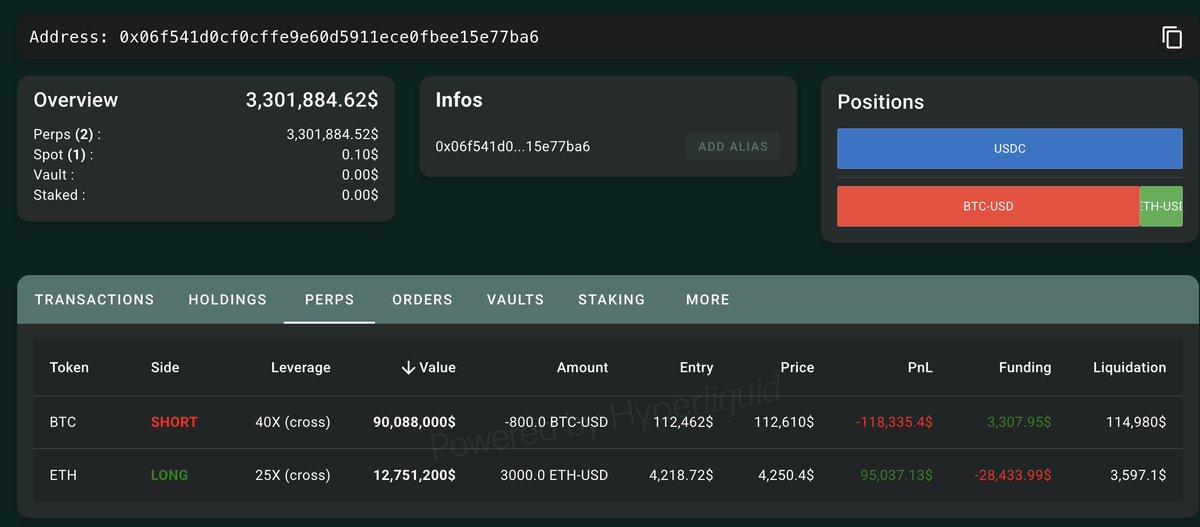Sort by the Price column header
Viewport: 1200px width, 527px height.
tap(797, 368)
